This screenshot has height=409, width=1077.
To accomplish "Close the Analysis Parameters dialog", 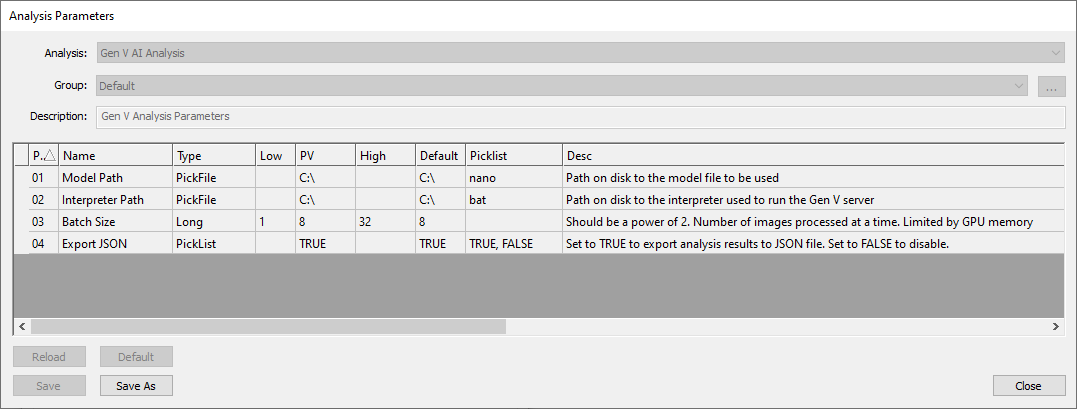I will [1028, 386].
